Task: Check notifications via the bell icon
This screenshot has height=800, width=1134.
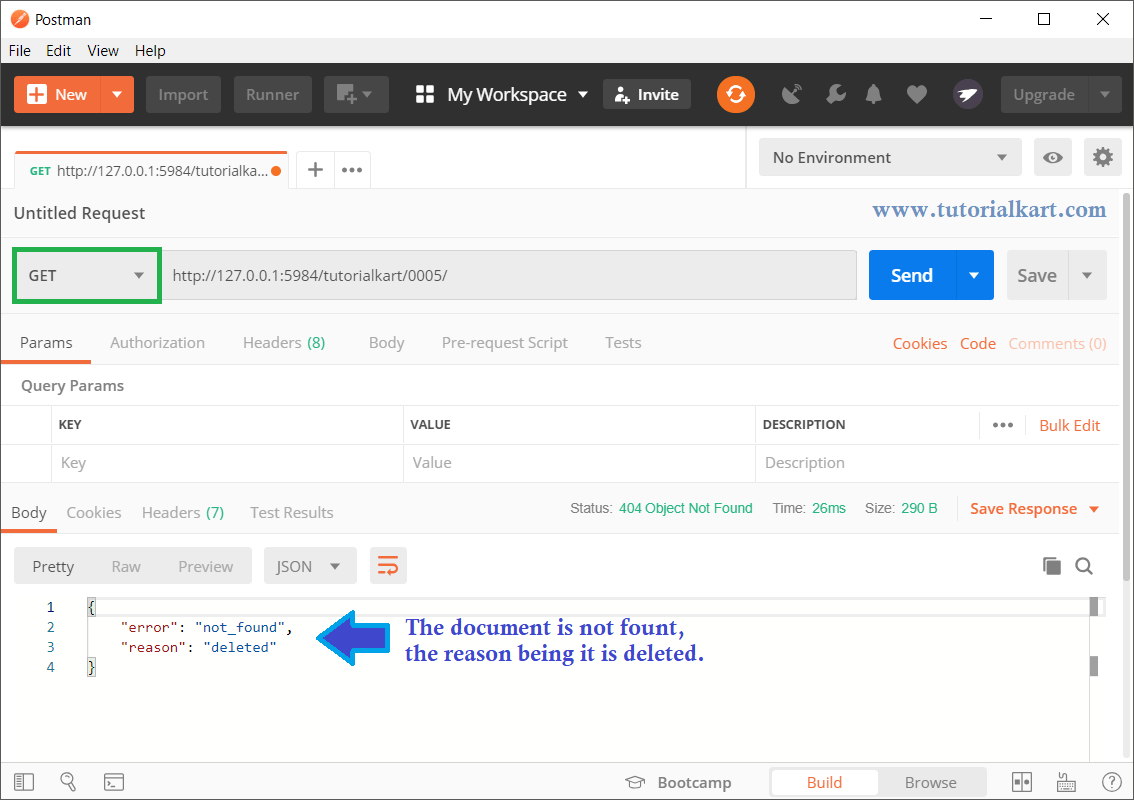Action: click(x=873, y=93)
